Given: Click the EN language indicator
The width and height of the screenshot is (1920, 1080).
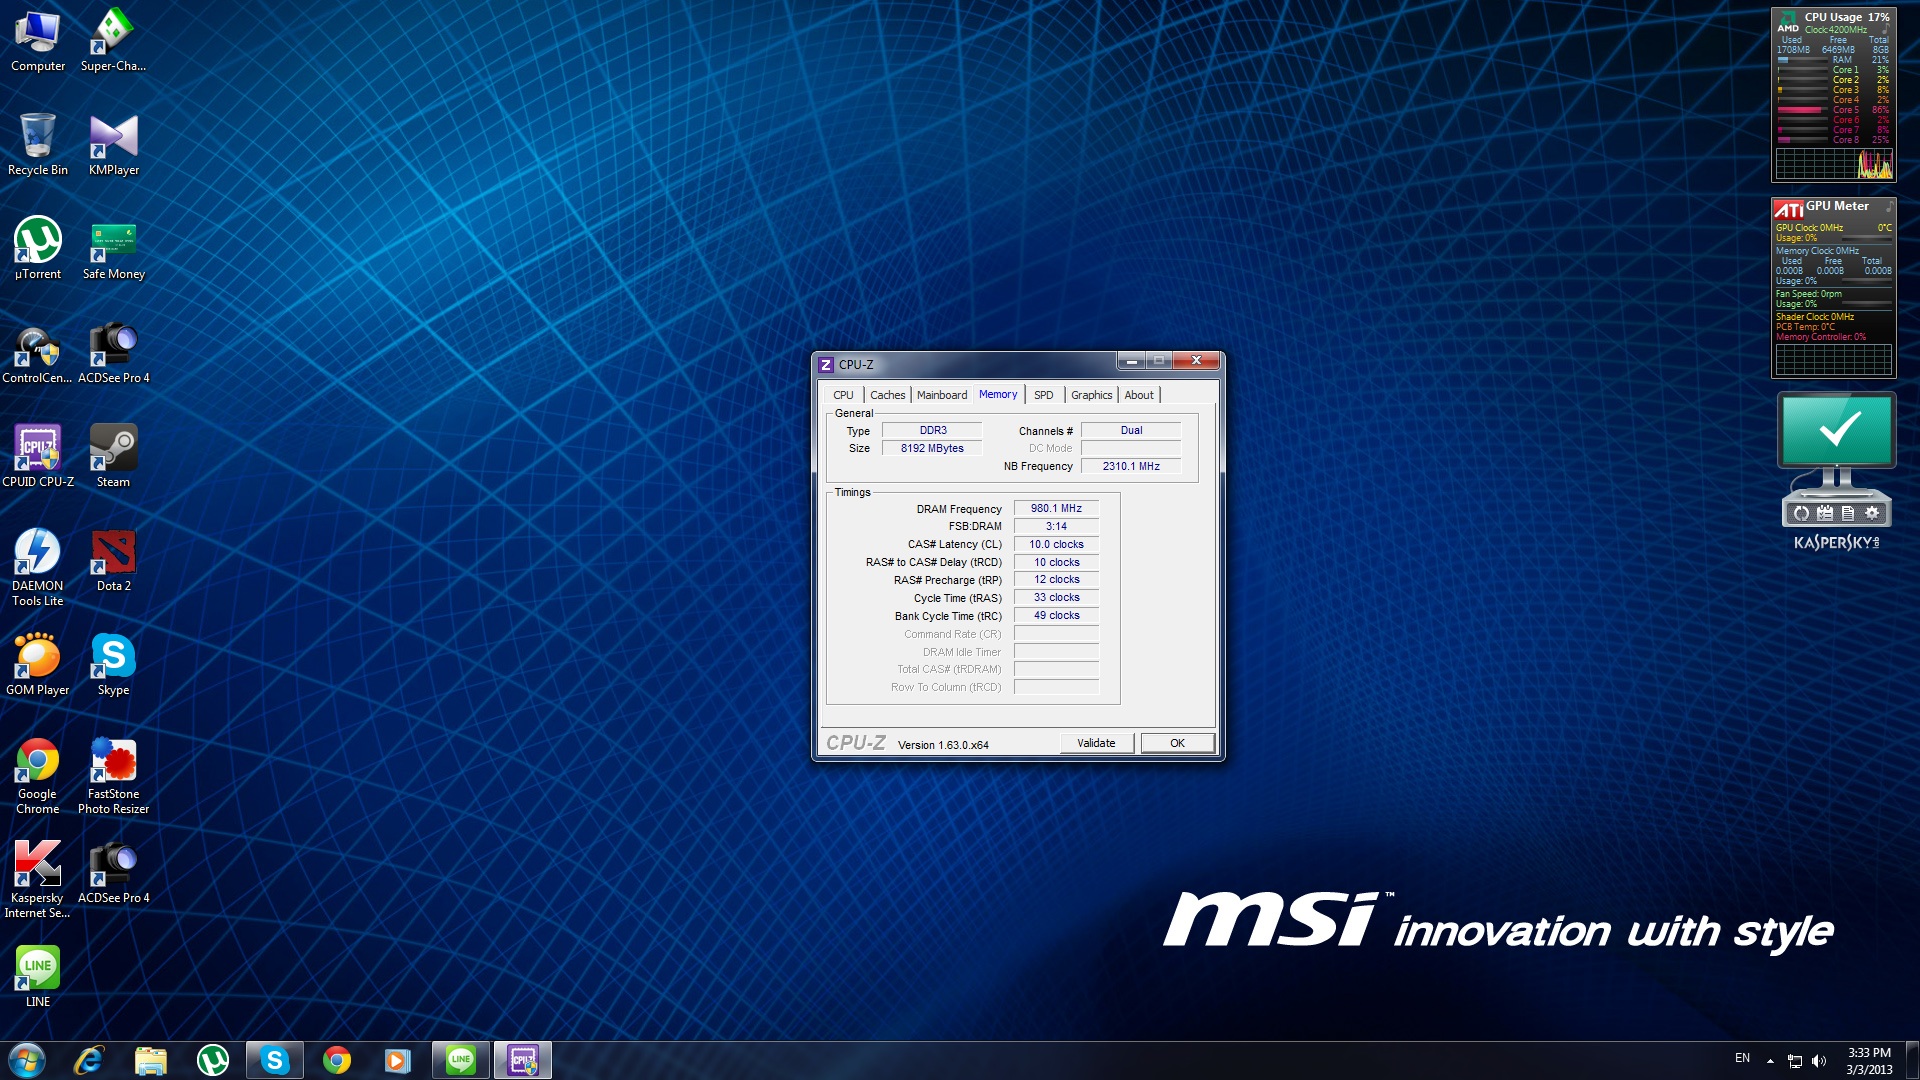Looking at the screenshot, I should point(1742,1058).
